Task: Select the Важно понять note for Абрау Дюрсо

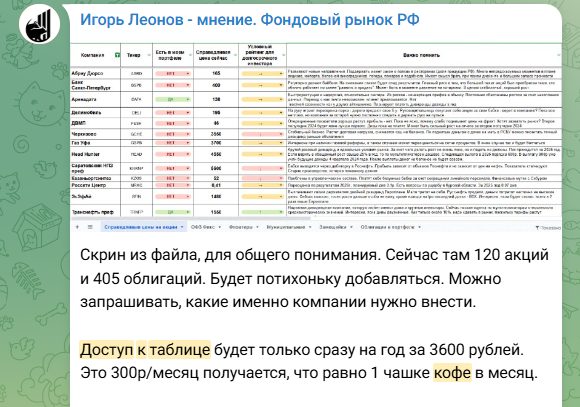Action: [x=424, y=73]
